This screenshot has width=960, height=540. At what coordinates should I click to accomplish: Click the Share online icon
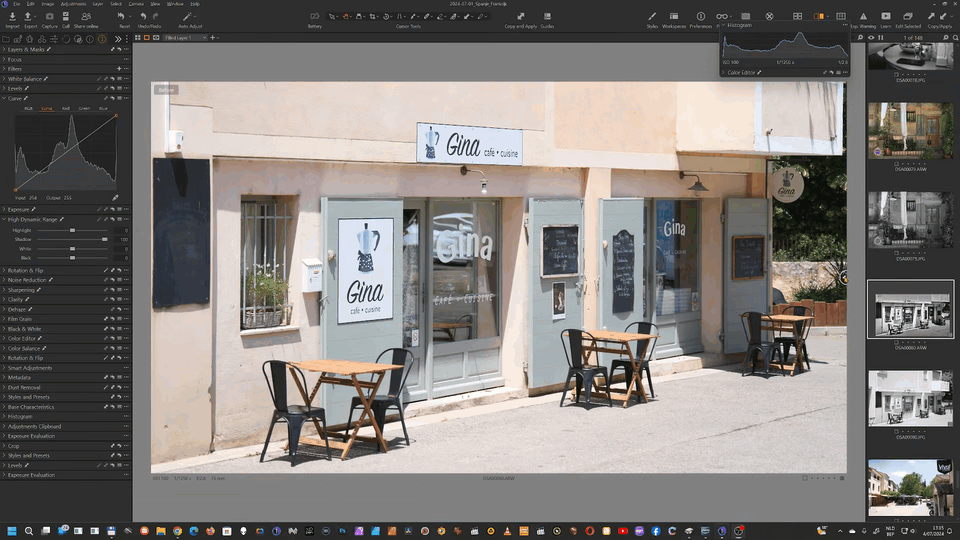[x=86, y=17]
